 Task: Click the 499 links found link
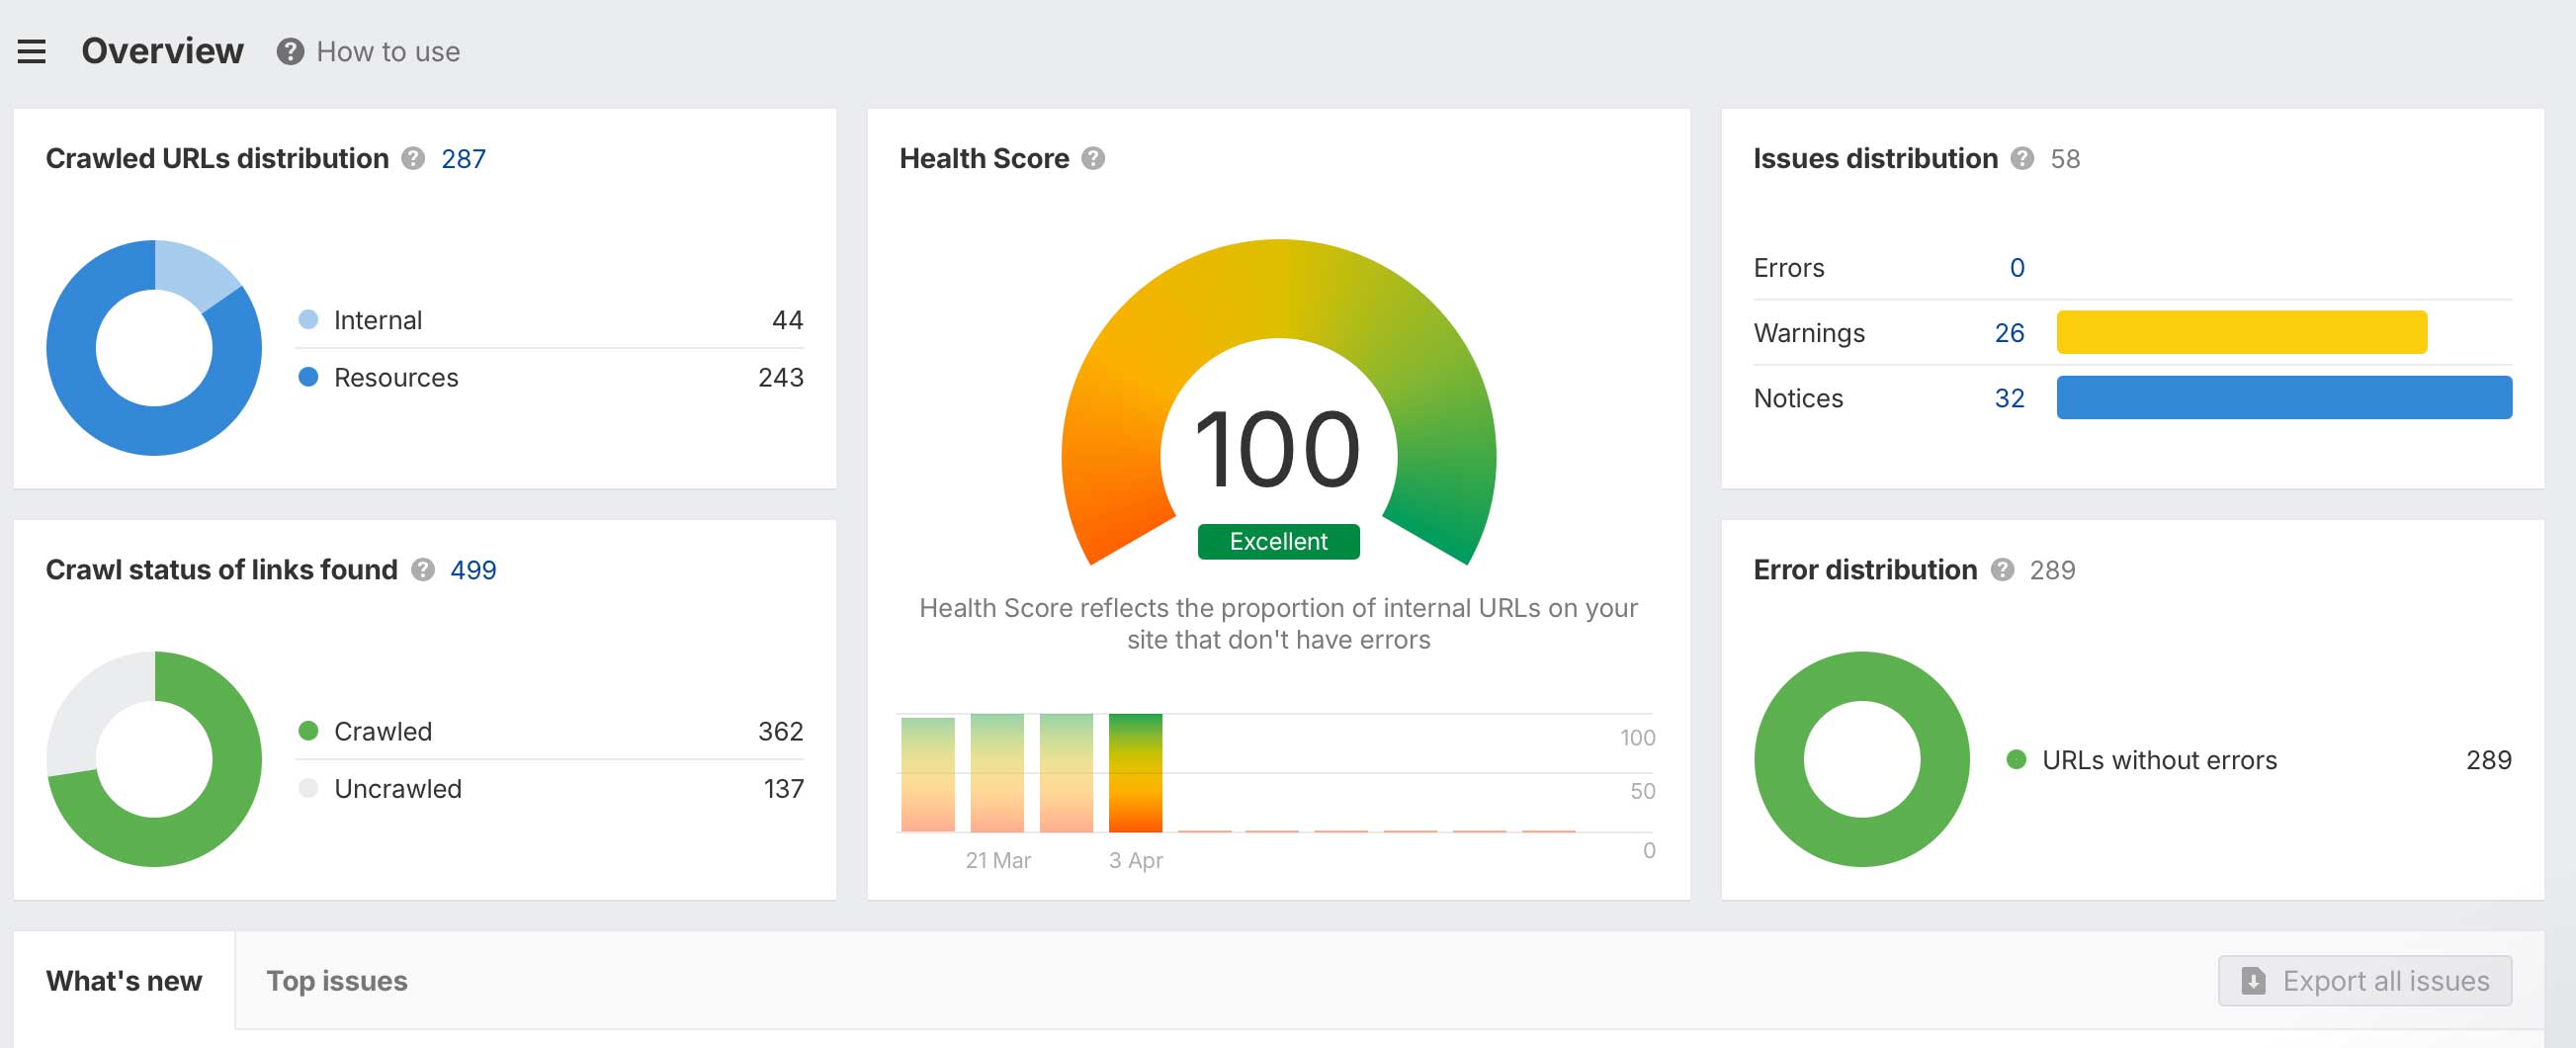pos(474,570)
